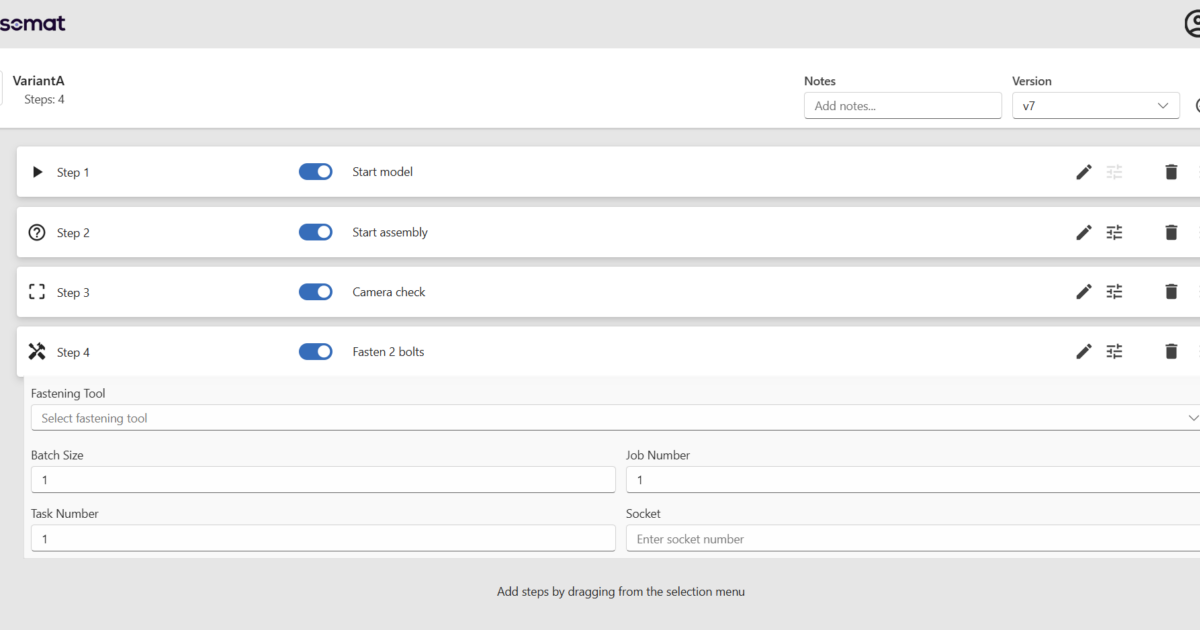The image size is (1200, 630).
Task: Click the pencil edit icon for Step 1
Action: (1084, 172)
